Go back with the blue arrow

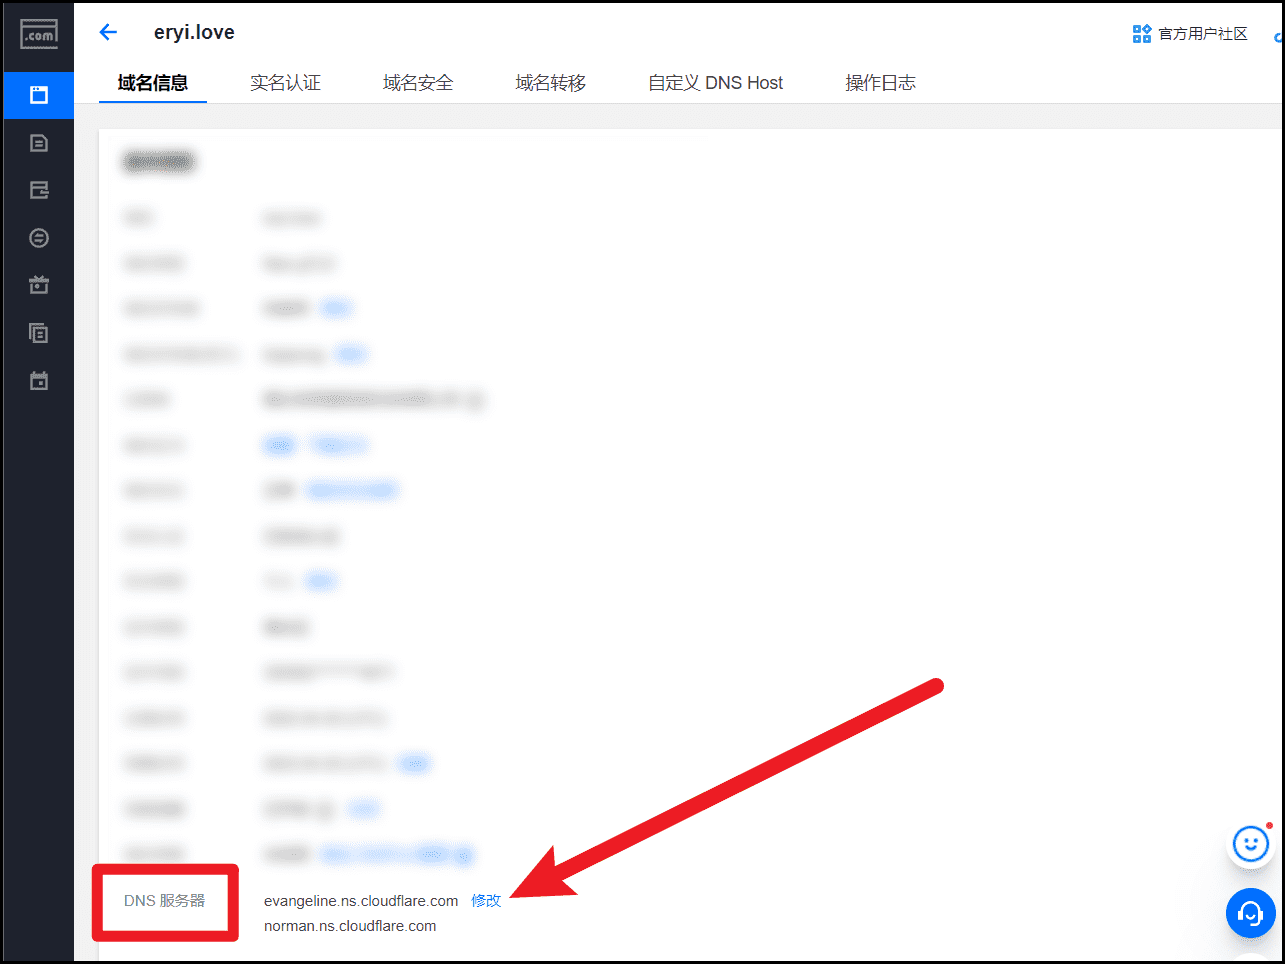108,32
